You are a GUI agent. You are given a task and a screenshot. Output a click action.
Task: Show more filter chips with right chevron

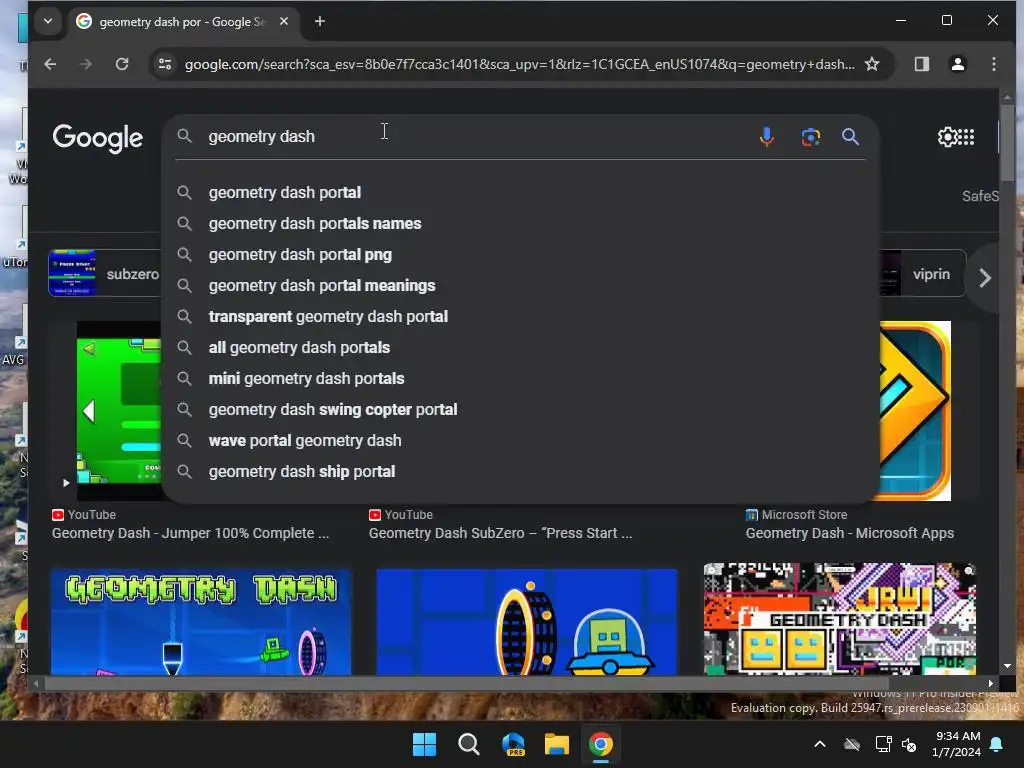click(x=985, y=278)
